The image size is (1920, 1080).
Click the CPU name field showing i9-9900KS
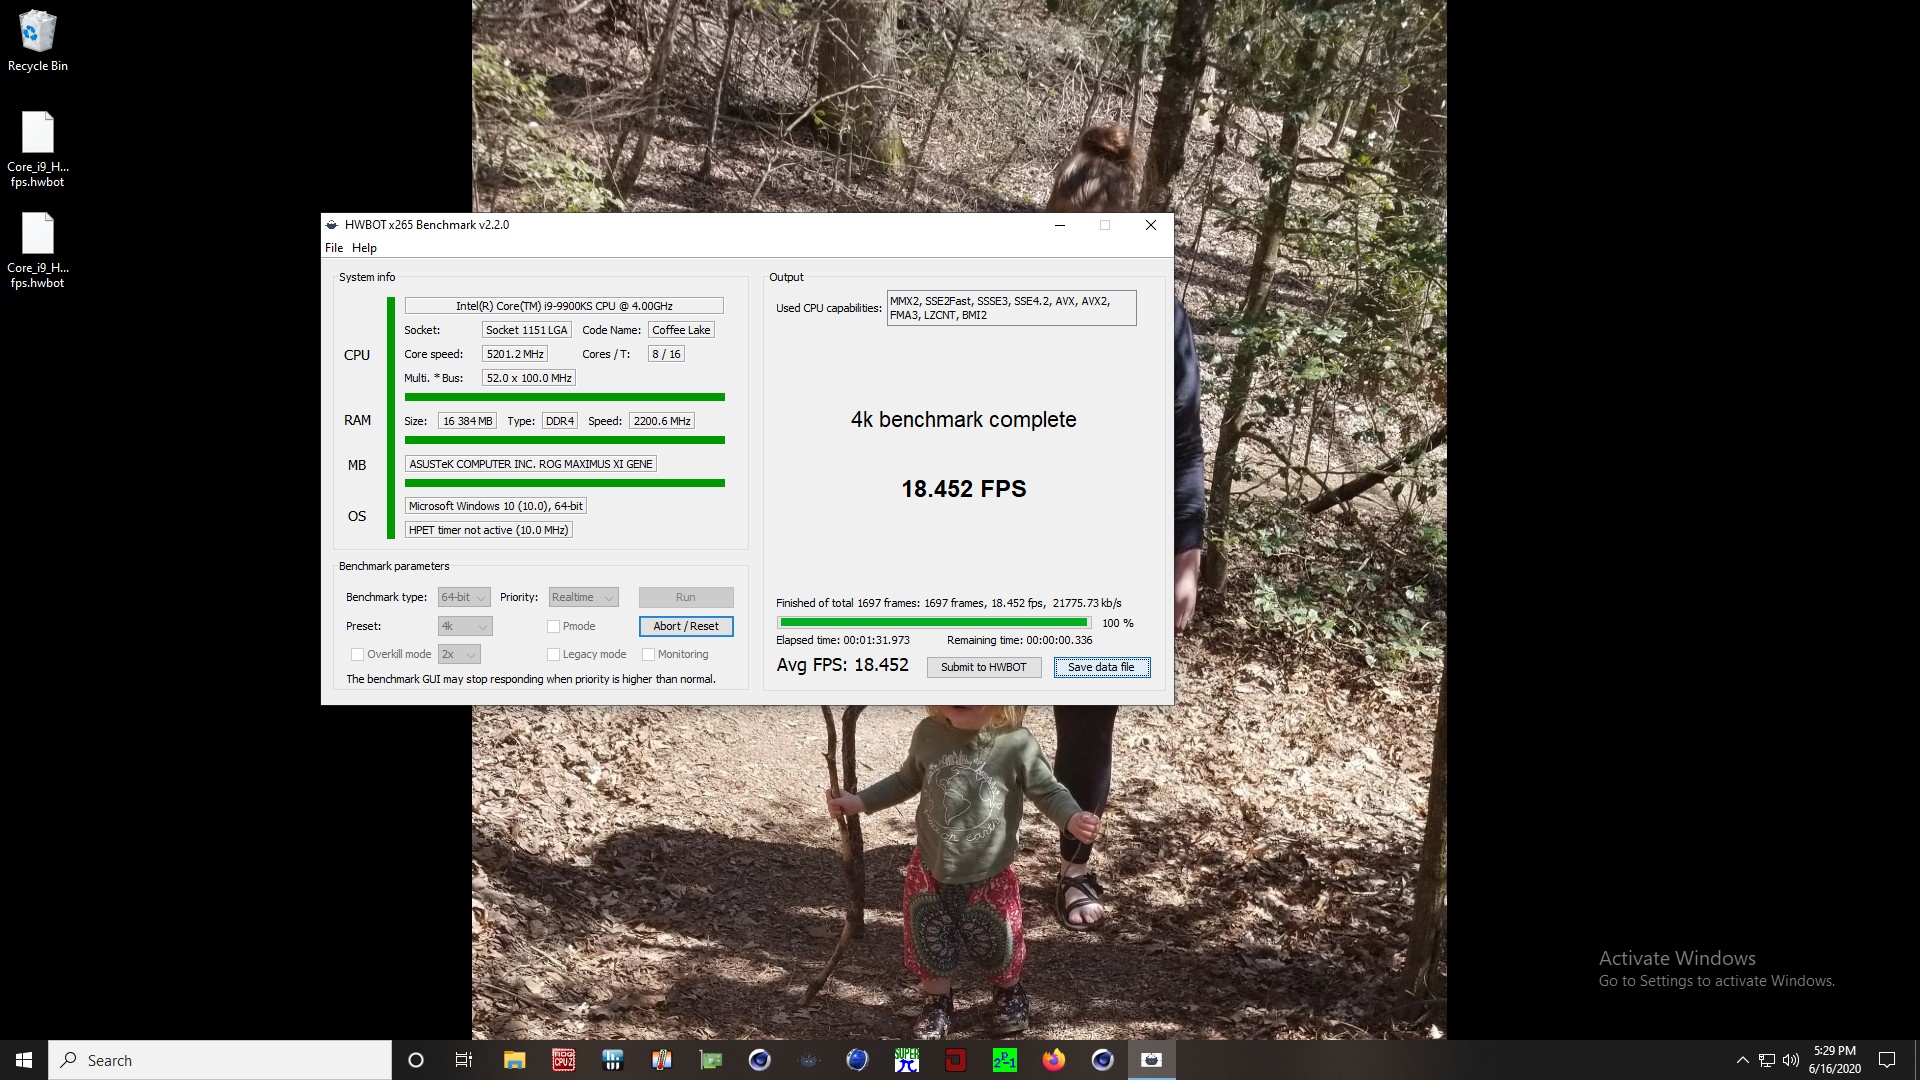tap(564, 306)
